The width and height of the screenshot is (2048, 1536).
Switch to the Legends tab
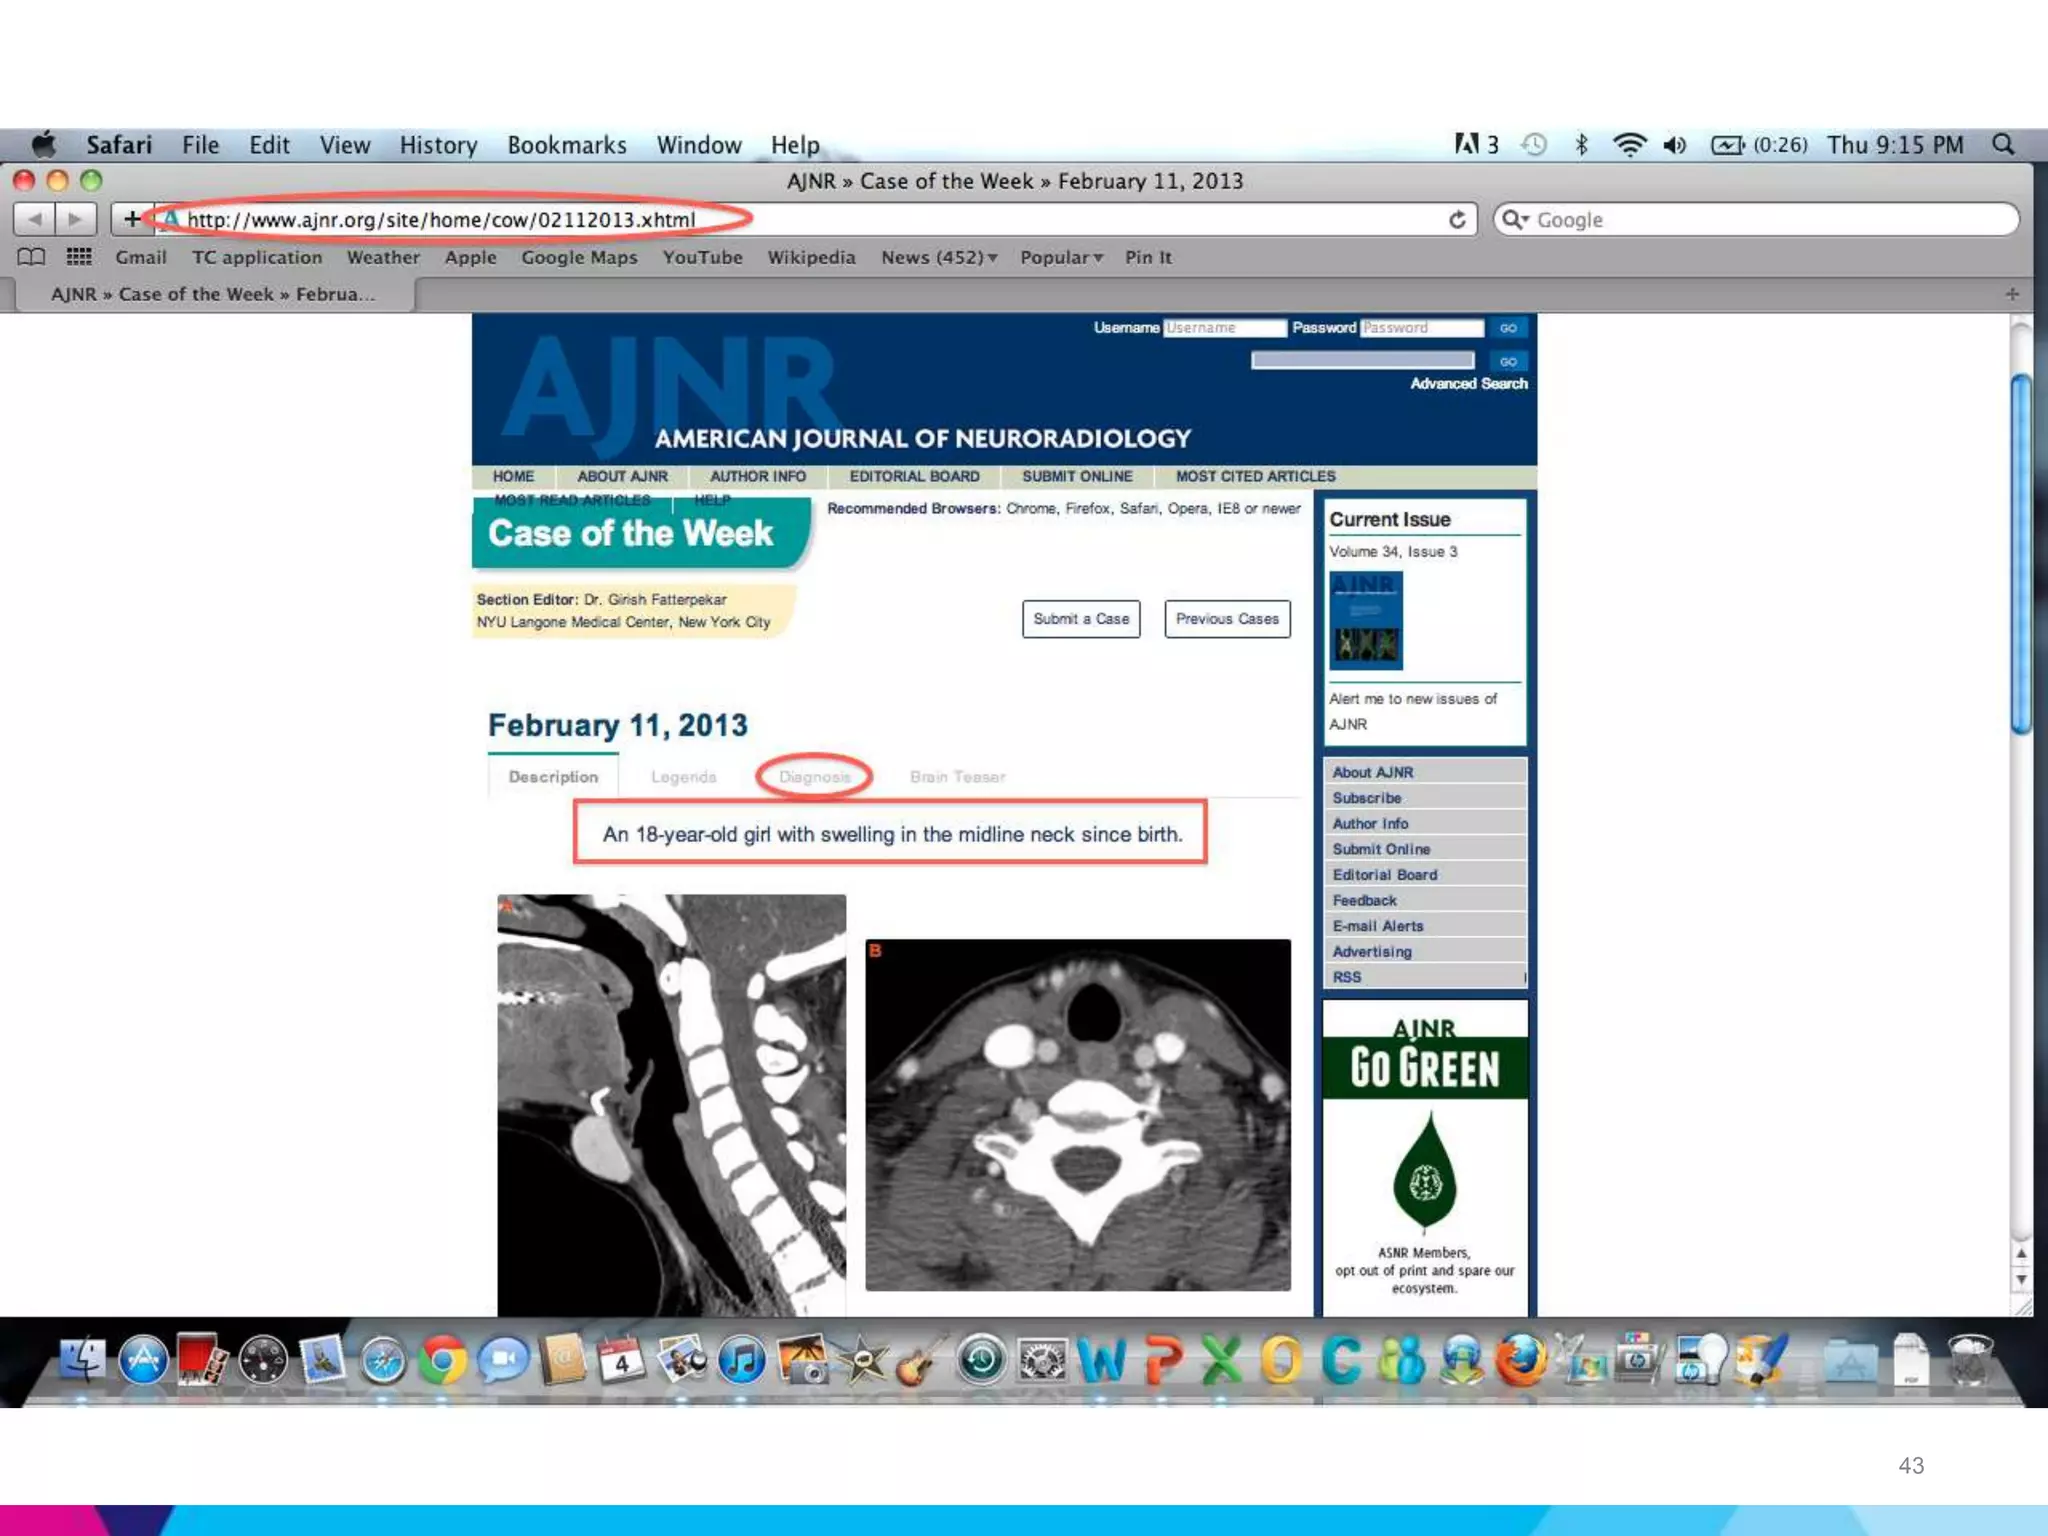[683, 777]
